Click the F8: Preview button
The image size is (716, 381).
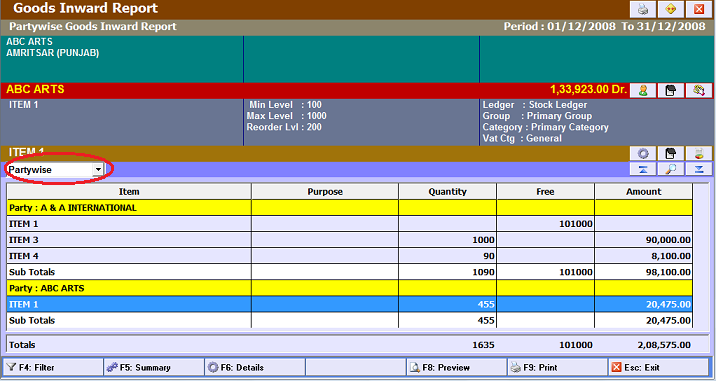[457, 367]
